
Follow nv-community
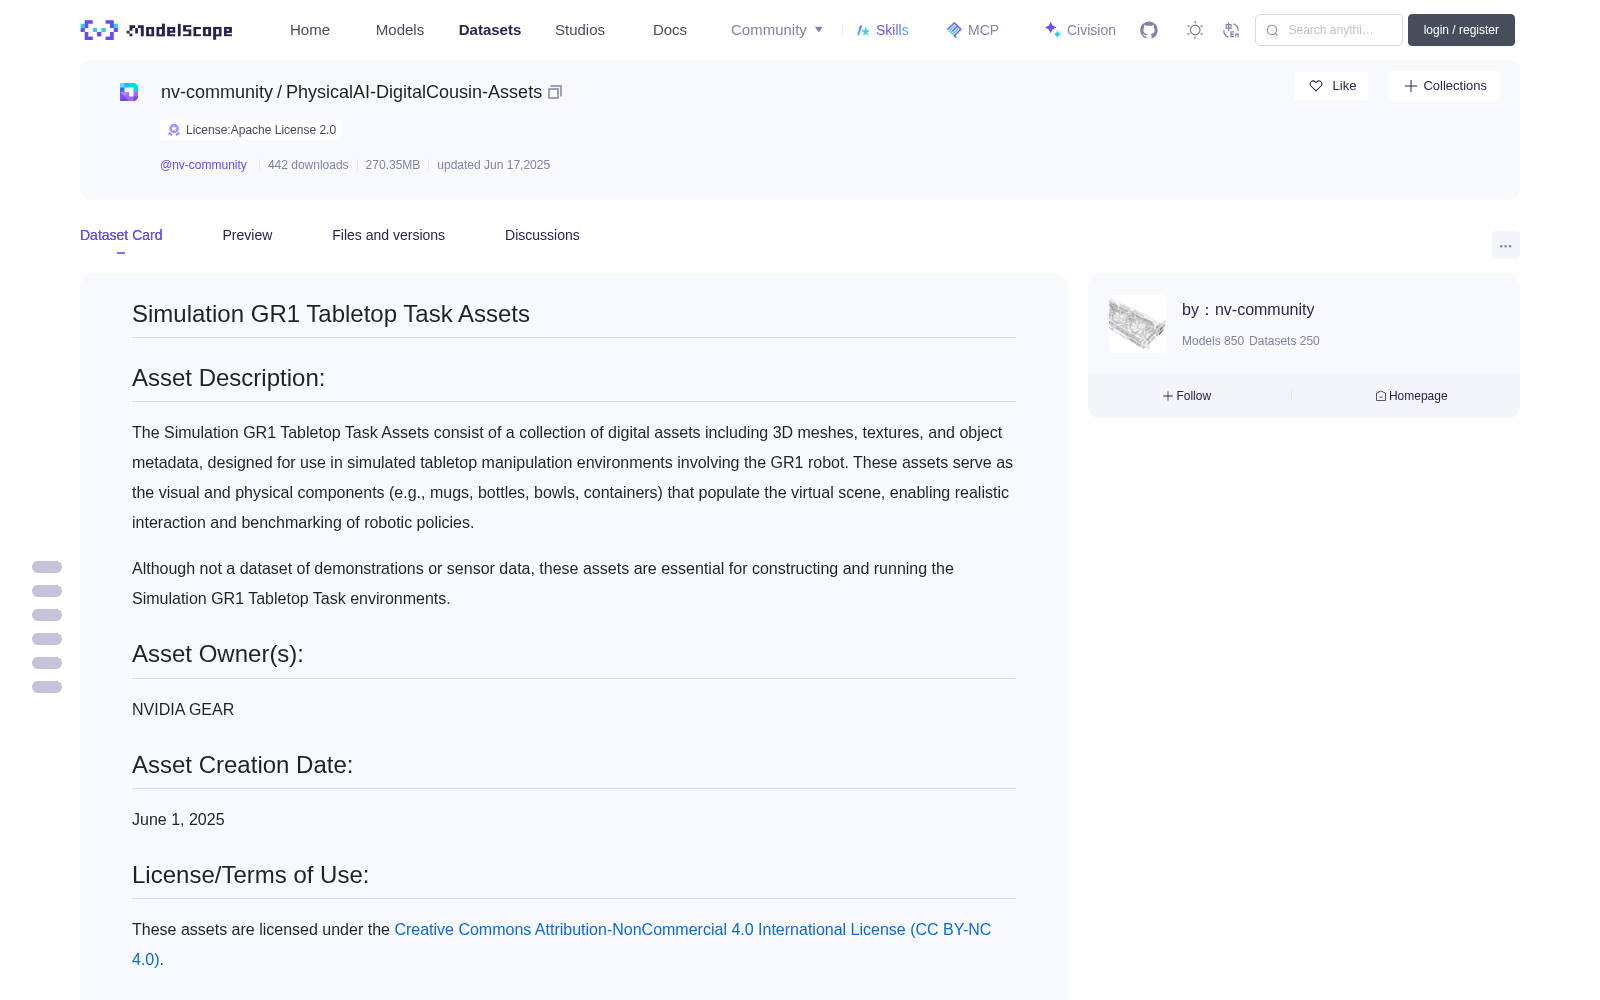point(1187,396)
